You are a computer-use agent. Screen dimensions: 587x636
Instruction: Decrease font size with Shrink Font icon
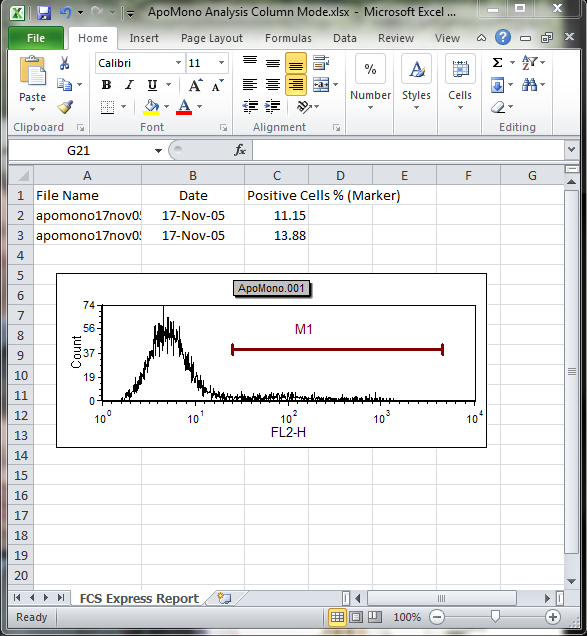pos(218,85)
